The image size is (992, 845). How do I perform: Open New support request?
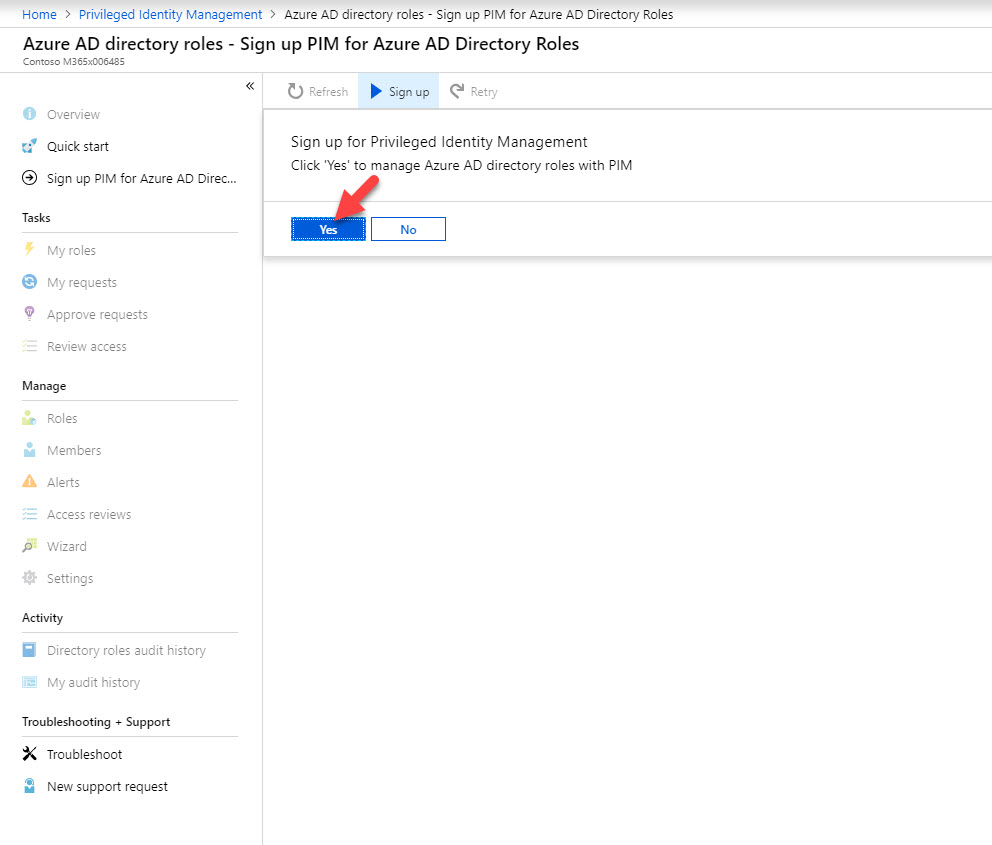(x=108, y=787)
